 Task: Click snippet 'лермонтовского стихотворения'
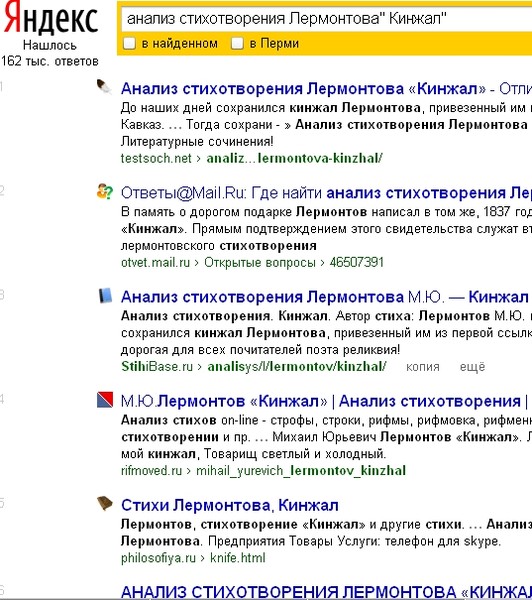pos(219,246)
